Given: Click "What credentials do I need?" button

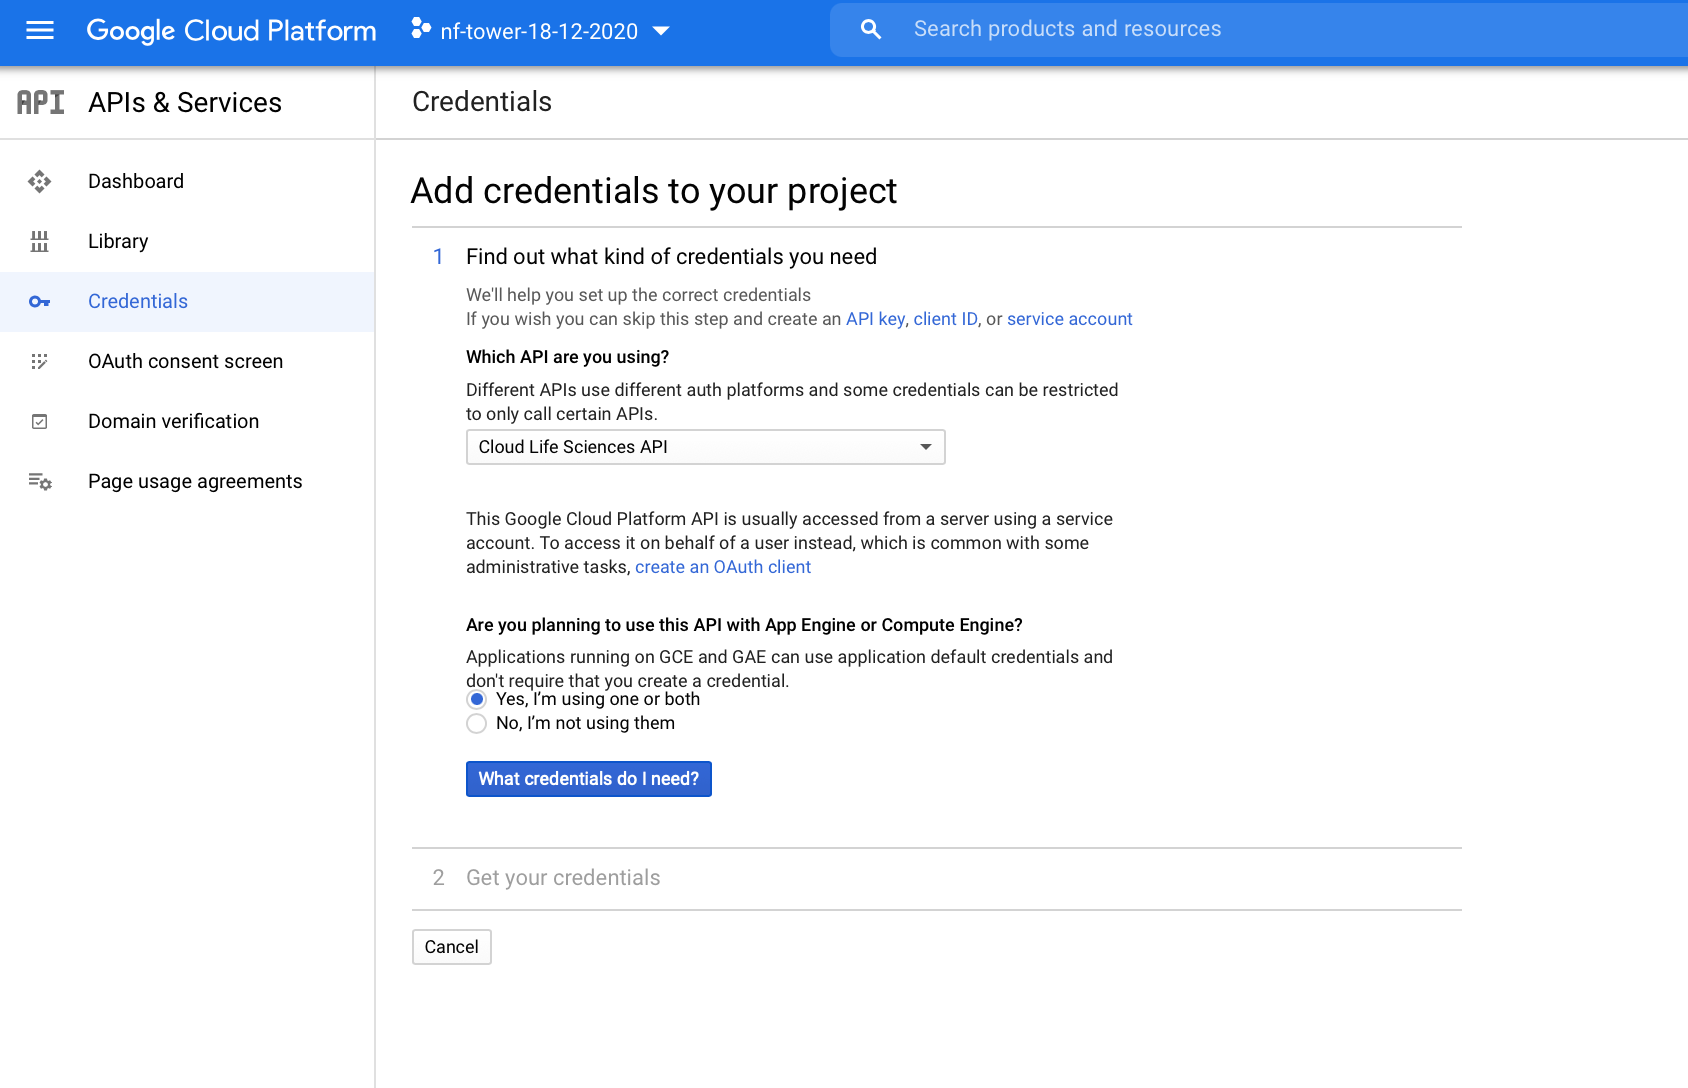Looking at the screenshot, I should pos(588,779).
